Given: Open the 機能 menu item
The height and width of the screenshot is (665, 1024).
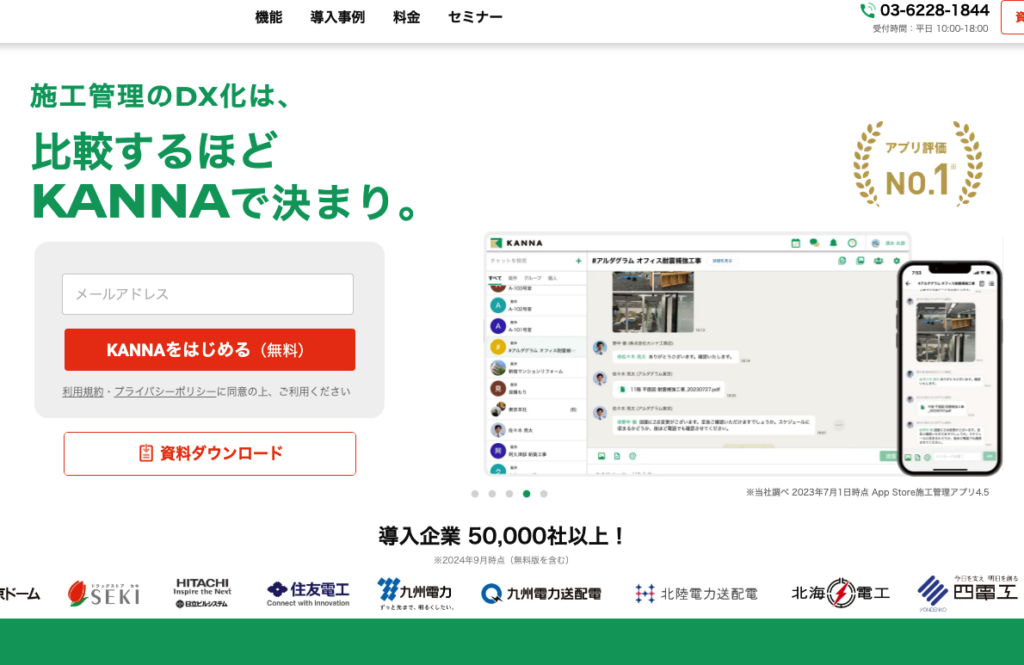Looking at the screenshot, I should coord(269,17).
